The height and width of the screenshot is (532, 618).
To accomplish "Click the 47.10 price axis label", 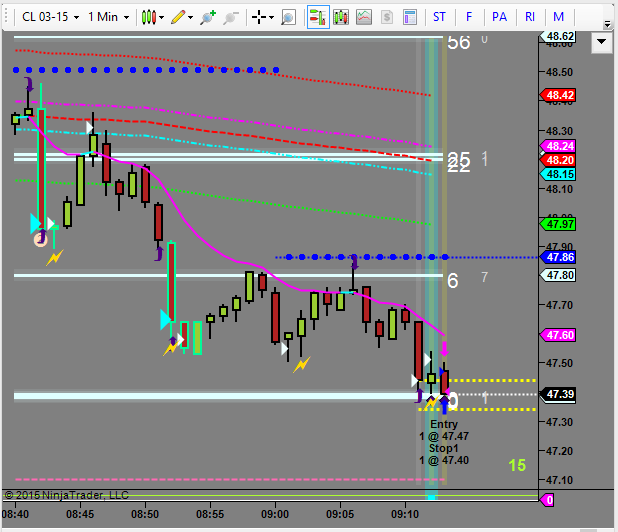I will [x=559, y=480].
